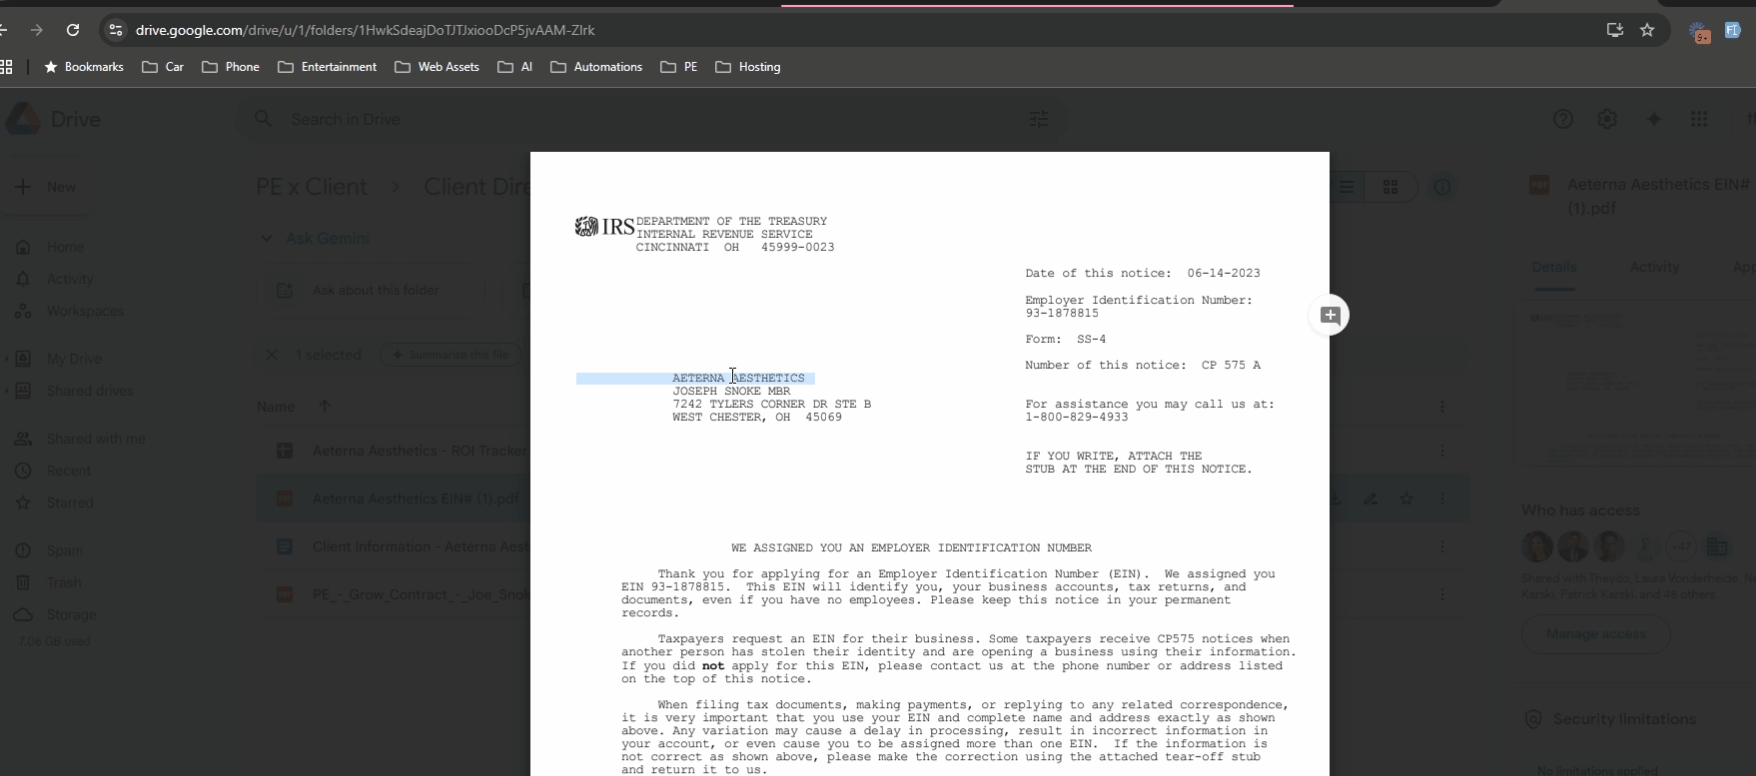The width and height of the screenshot is (1756, 776).
Task: Focus the Search in Drive field
Action: point(650,119)
